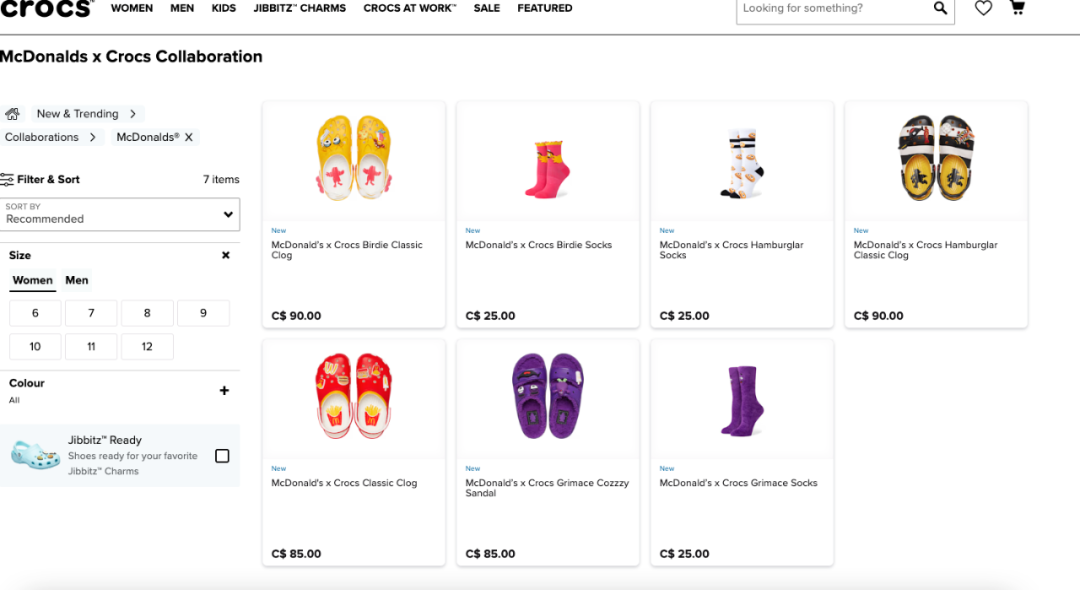Collapse the Size filter with X icon
Viewport: 1080px width, 590px height.
(x=225, y=255)
